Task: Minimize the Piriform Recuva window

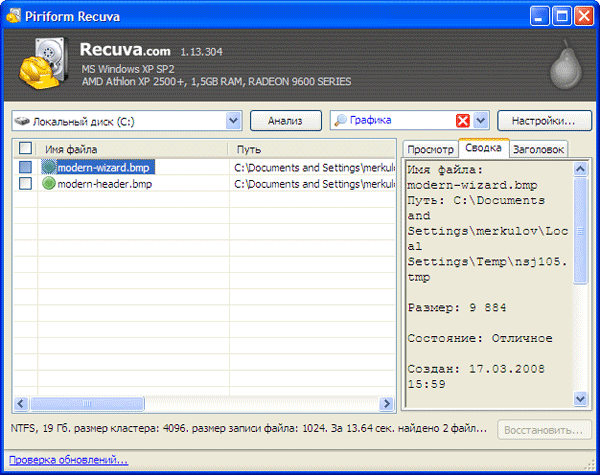Action: tap(539, 16)
